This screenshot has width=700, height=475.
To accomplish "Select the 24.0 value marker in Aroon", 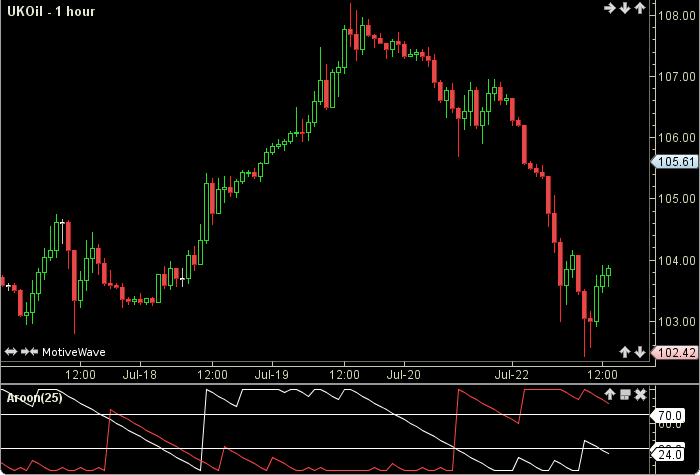I will coord(668,454).
